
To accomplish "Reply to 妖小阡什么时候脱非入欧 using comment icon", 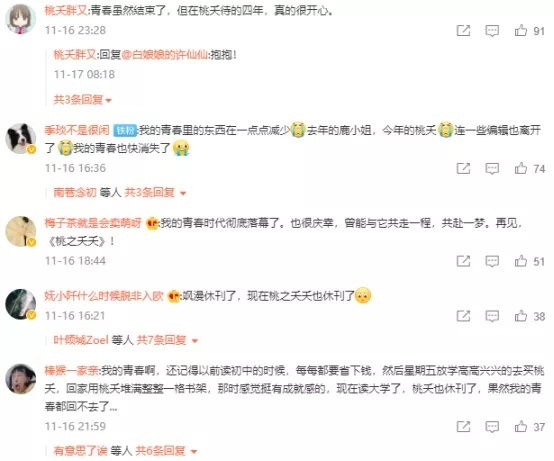I will coord(492,316).
